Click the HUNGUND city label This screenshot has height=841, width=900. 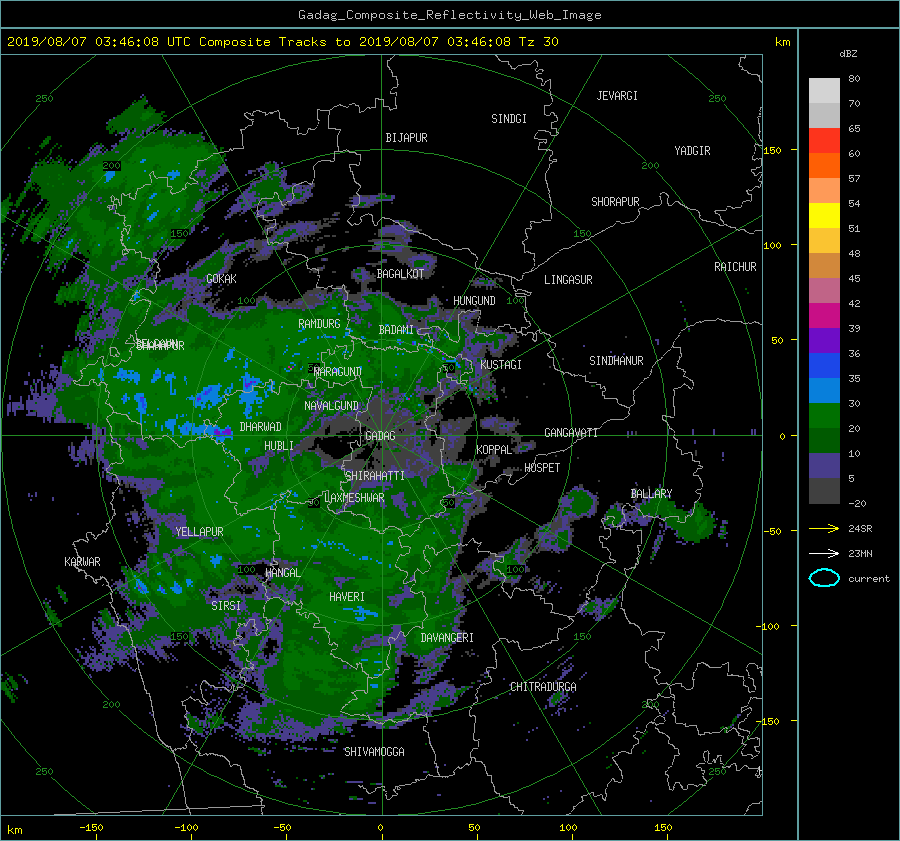point(474,301)
